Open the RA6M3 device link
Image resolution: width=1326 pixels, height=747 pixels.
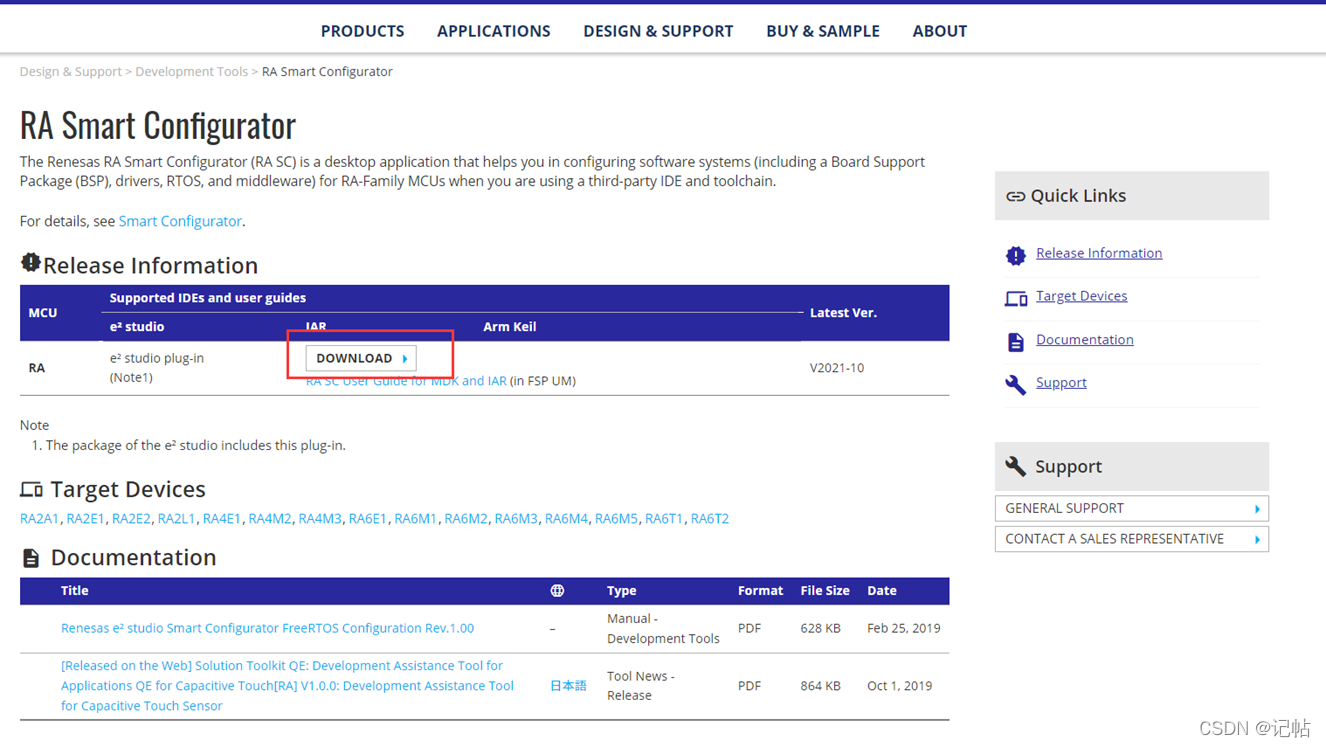(516, 519)
